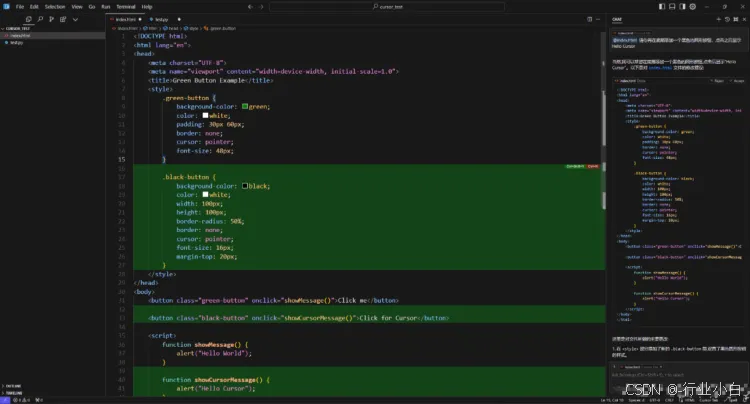
Task: Toggle the primary sidebar layout button
Action: [662, 7]
